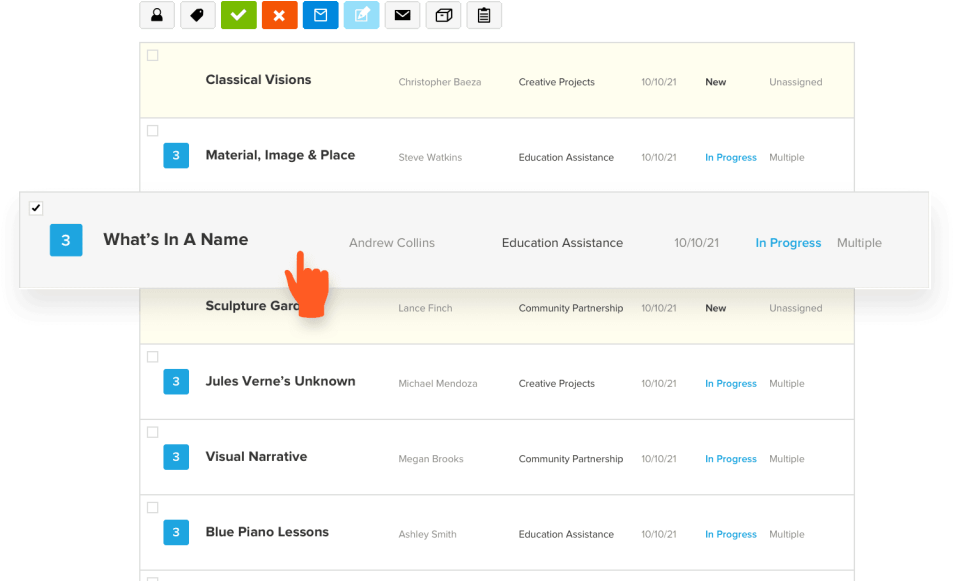The image size is (953, 581).
Task: Click the 10/10/21 date in Visual Narrative row
Action: (658, 459)
